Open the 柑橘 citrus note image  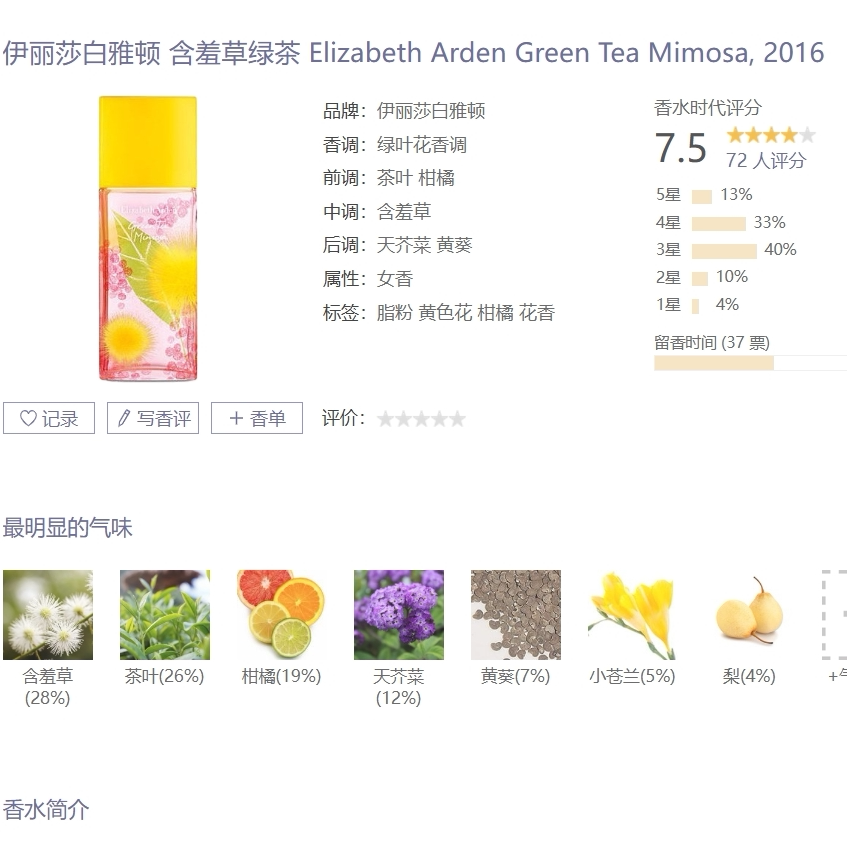point(282,615)
